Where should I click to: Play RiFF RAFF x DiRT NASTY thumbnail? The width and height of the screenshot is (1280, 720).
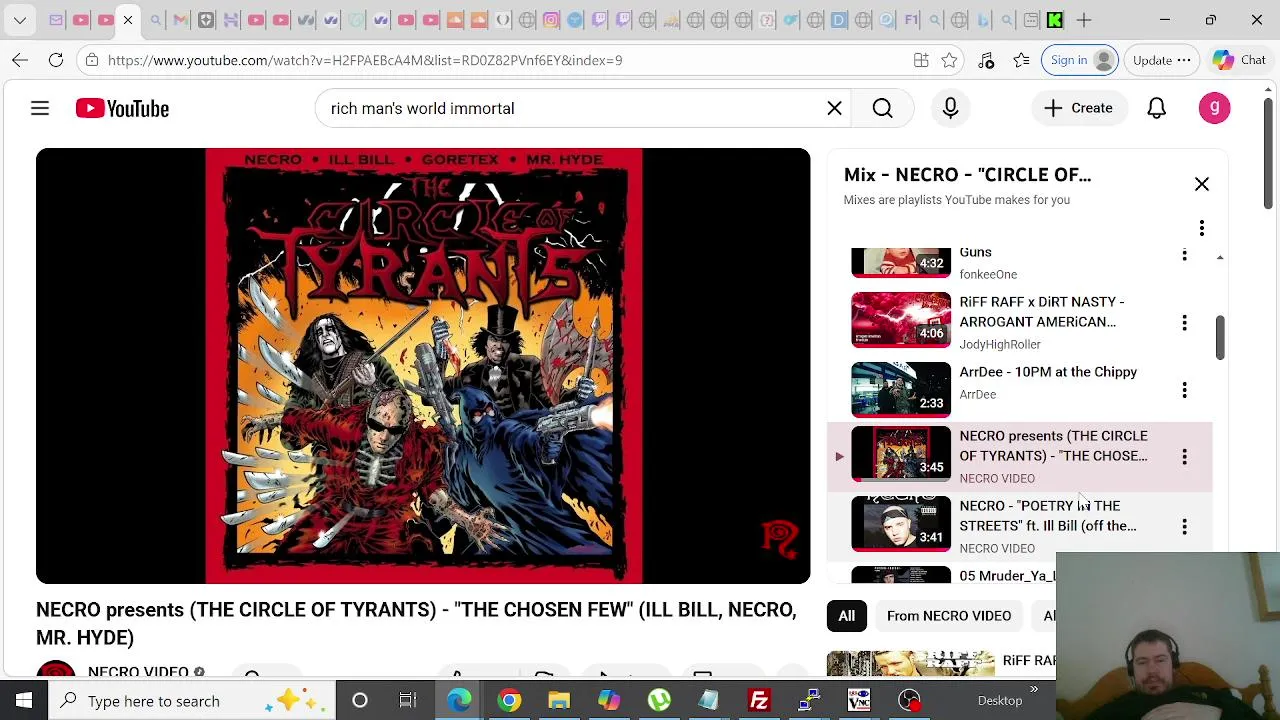tap(900, 319)
